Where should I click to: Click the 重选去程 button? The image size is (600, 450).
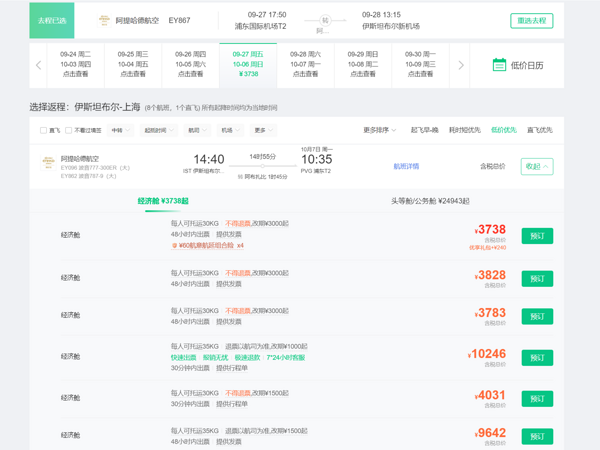click(532, 21)
